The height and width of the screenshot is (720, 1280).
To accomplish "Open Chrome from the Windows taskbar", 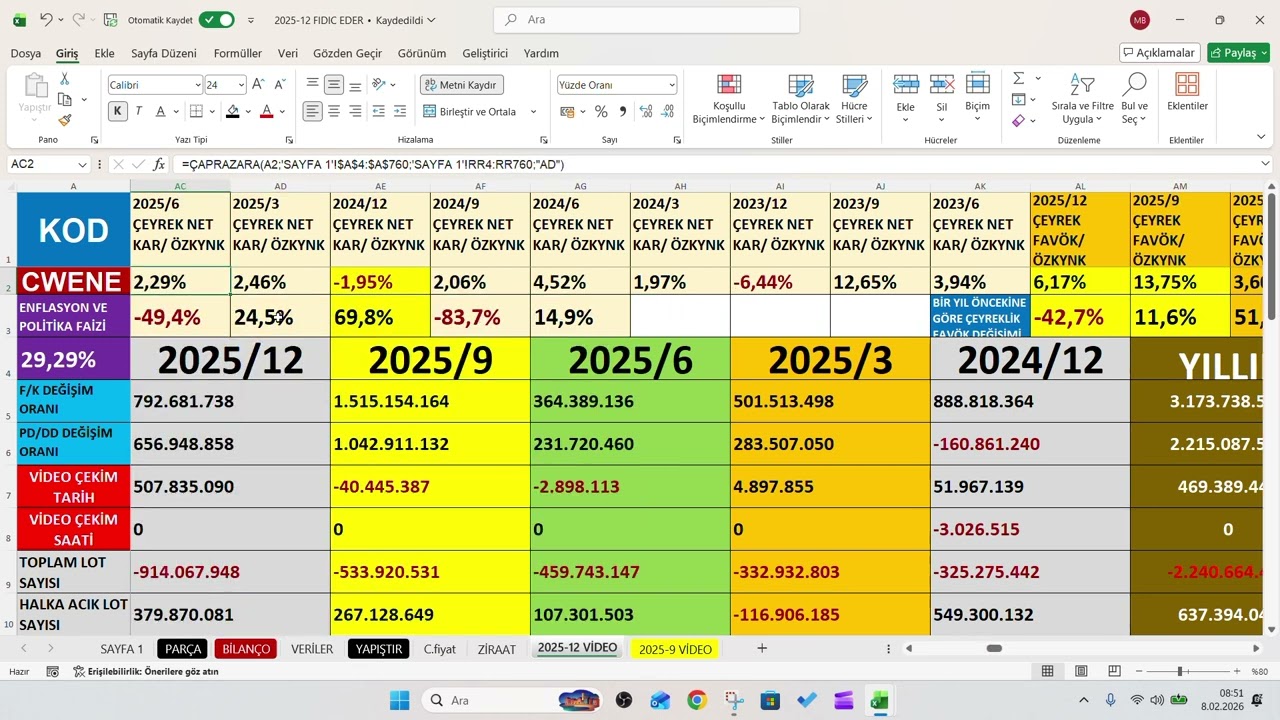I will [x=697, y=700].
